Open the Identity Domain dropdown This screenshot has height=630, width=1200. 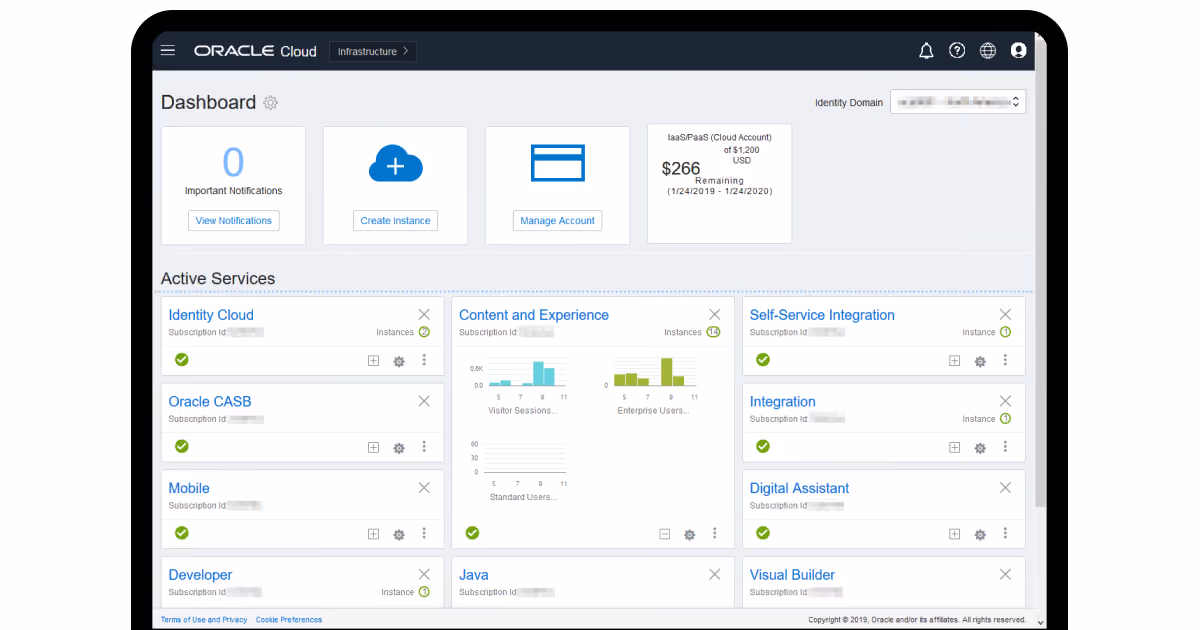(958, 102)
